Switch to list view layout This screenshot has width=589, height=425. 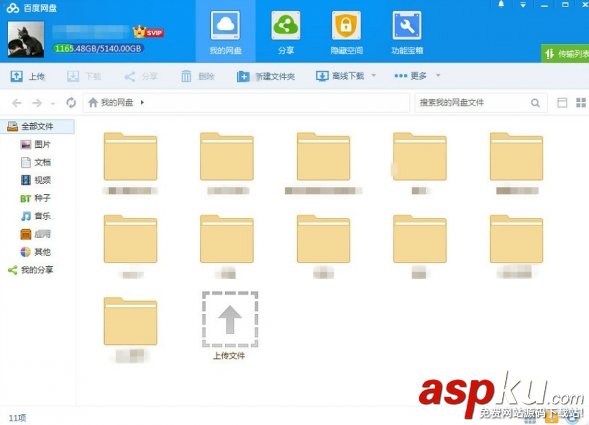coord(562,103)
